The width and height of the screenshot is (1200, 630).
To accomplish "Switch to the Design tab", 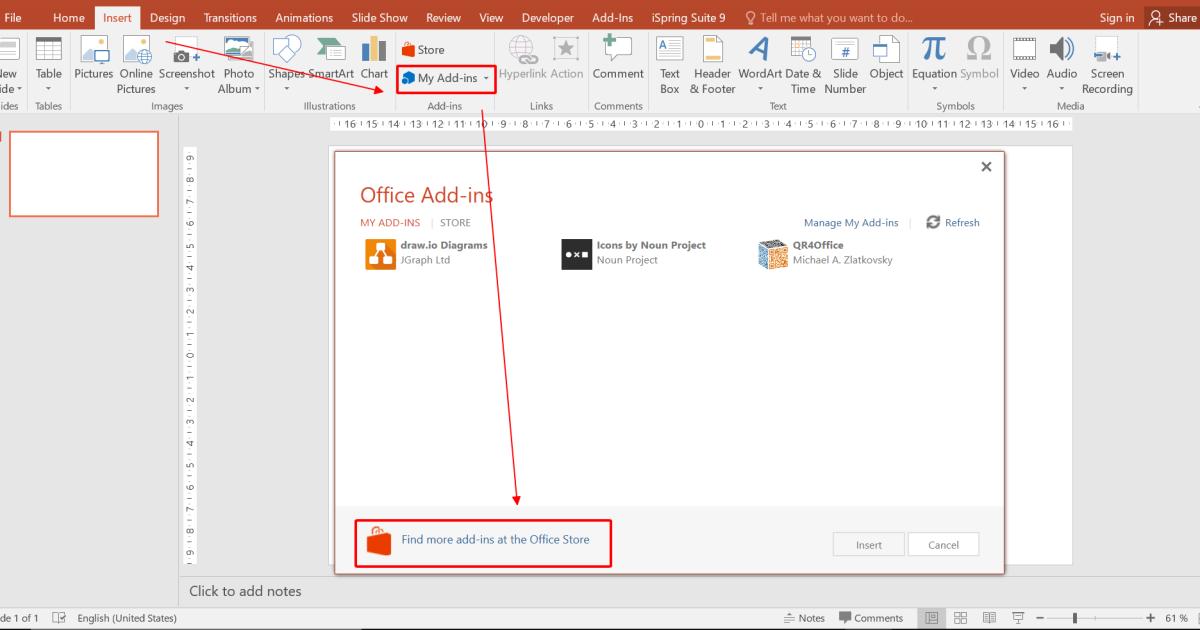I will (x=167, y=17).
